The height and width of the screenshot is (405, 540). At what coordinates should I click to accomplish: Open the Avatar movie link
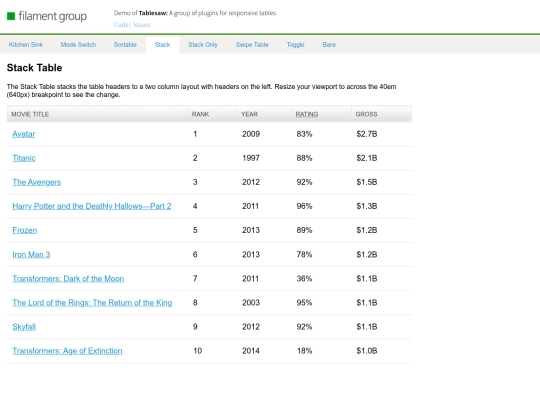(x=24, y=134)
